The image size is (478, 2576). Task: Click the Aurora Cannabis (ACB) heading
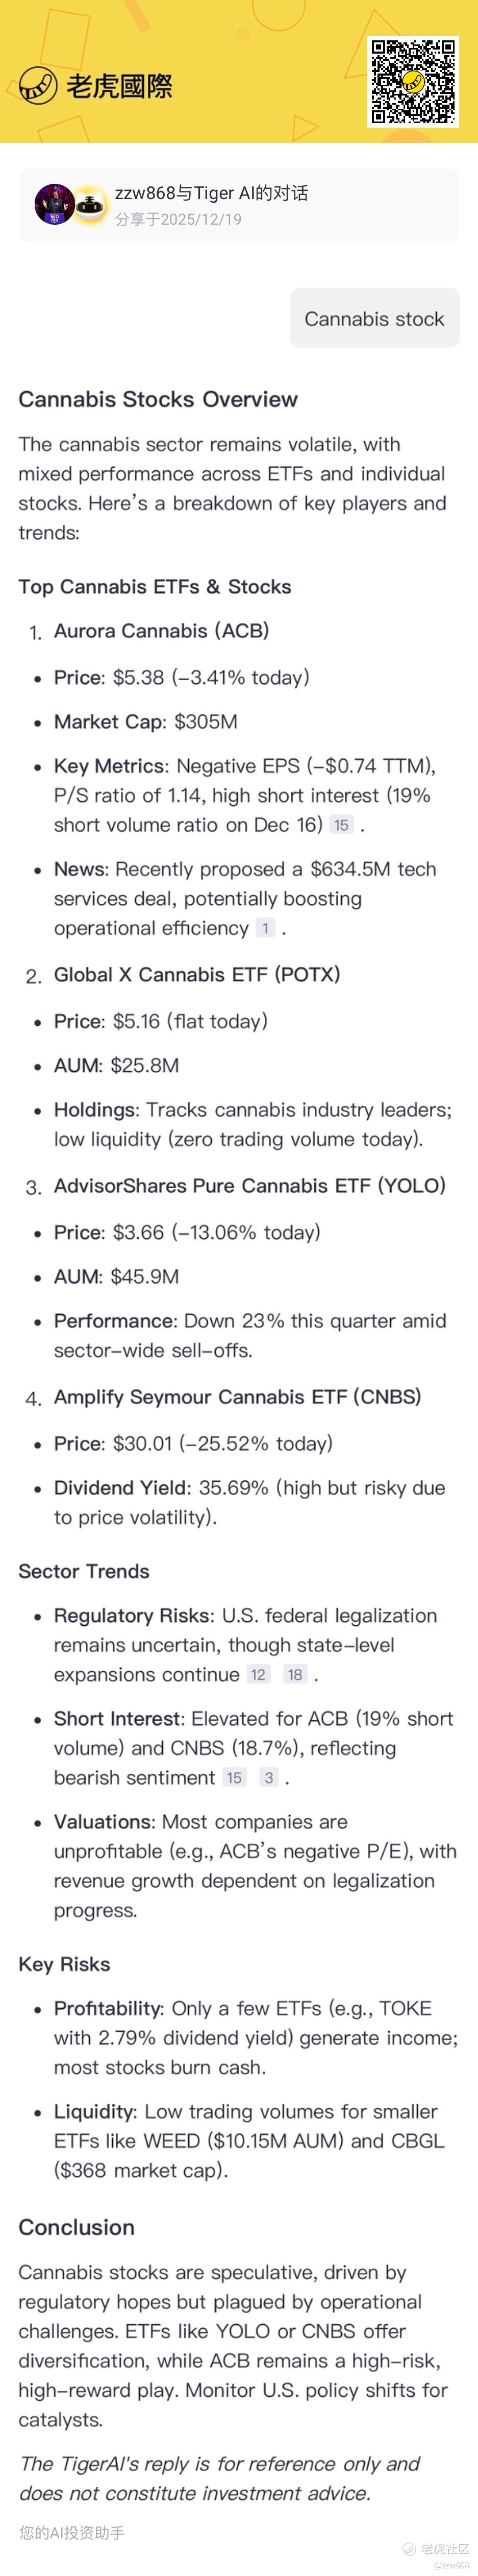point(161,631)
